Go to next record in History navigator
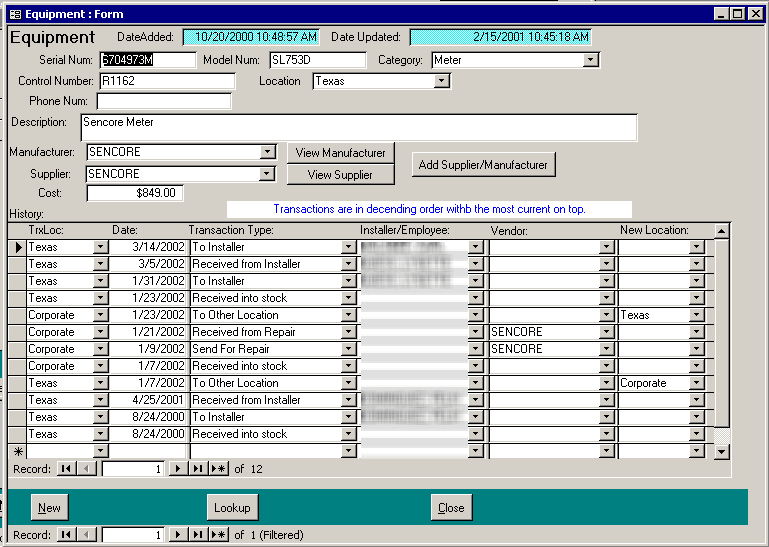This screenshot has width=769, height=547. (178, 468)
